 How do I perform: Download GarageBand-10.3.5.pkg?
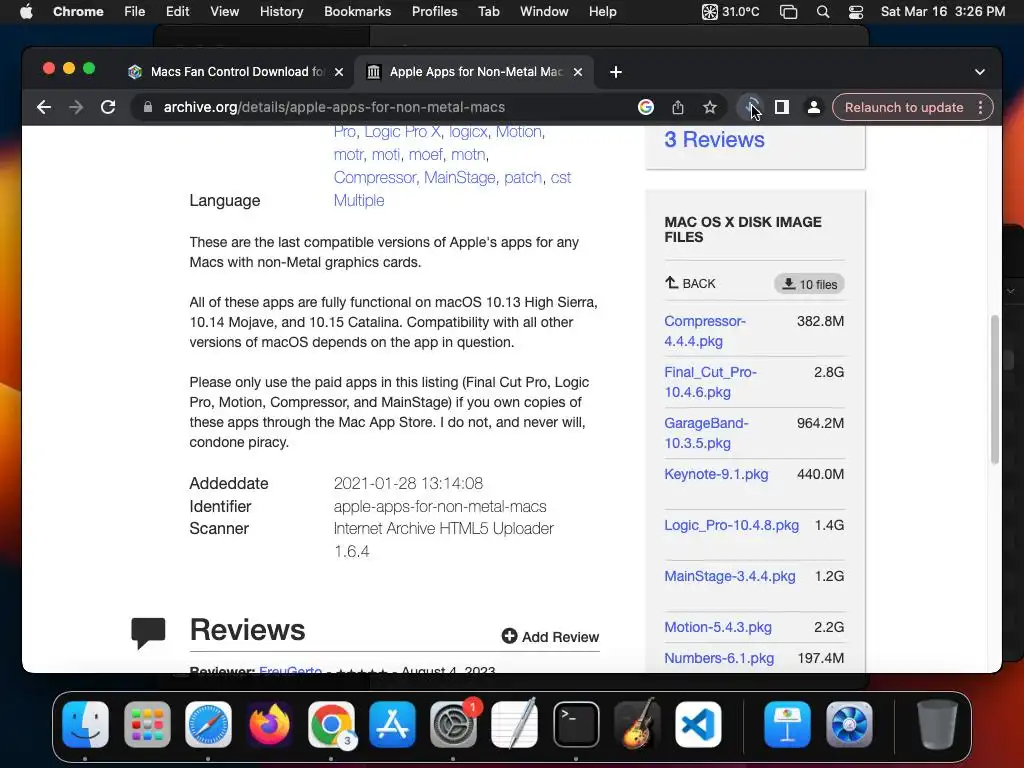point(706,433)
